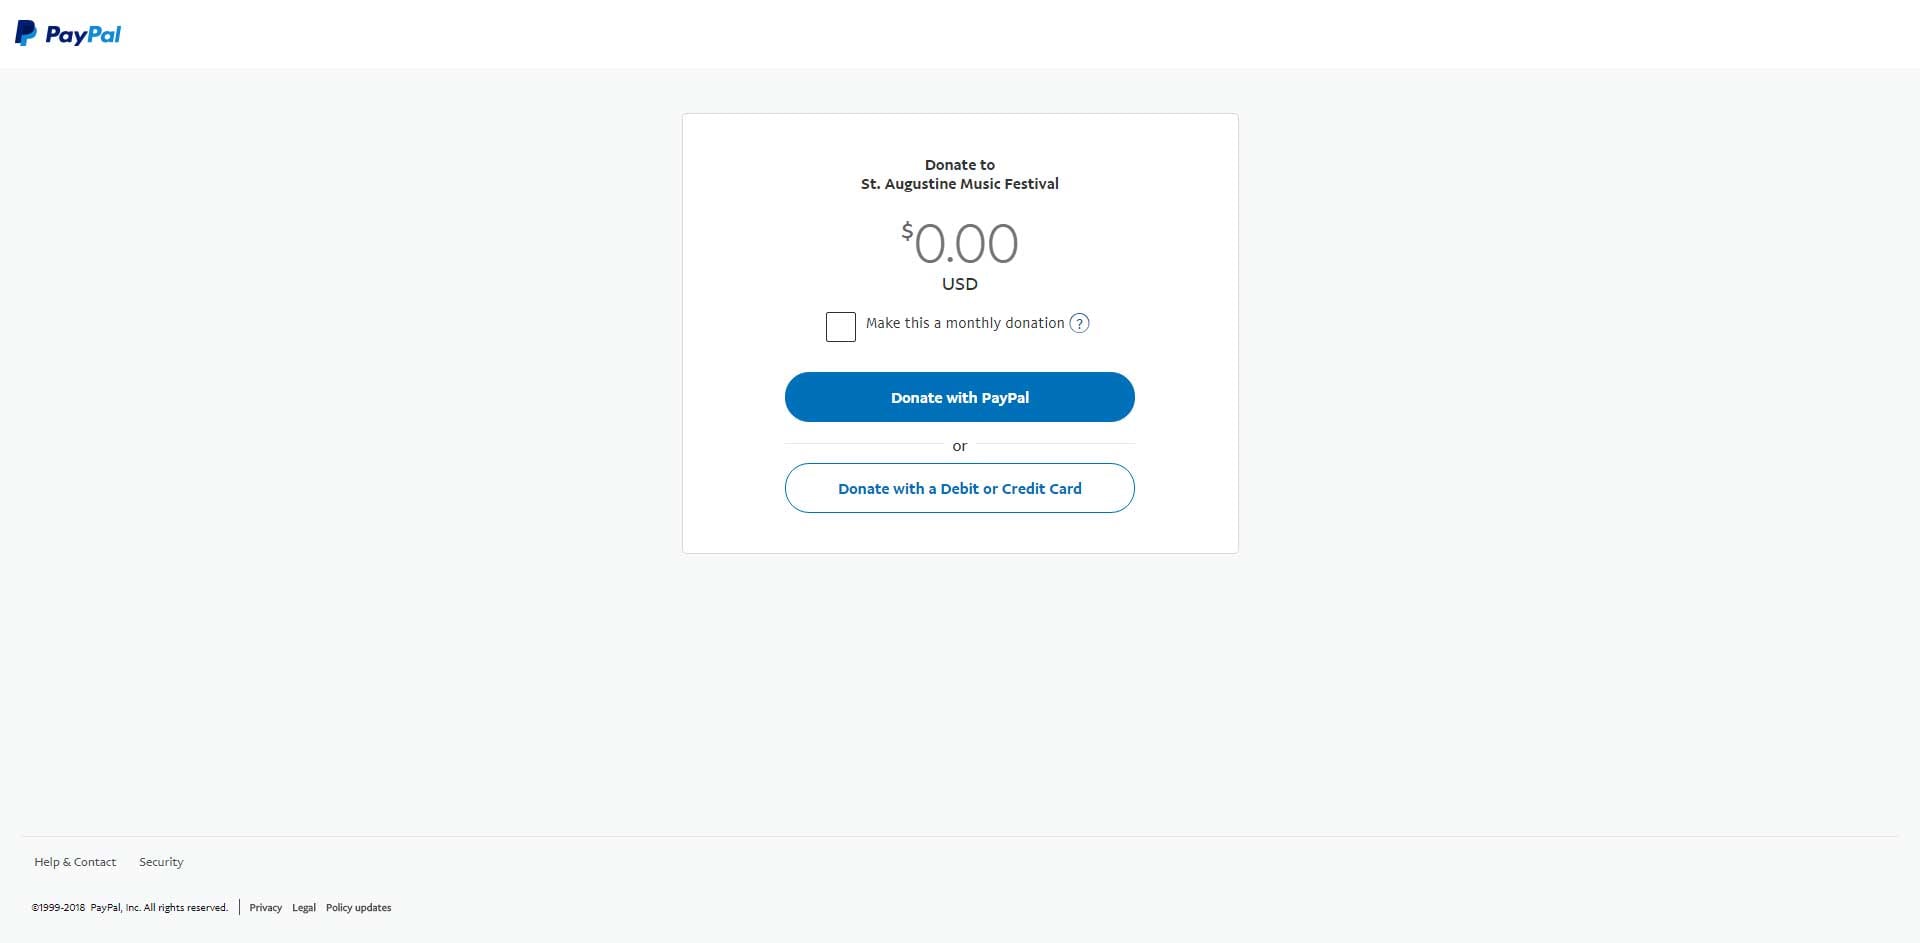Open the monthly donation help question-mark icon
This screenshot has width=1920, height=943.
click(x=1079, y=323)
